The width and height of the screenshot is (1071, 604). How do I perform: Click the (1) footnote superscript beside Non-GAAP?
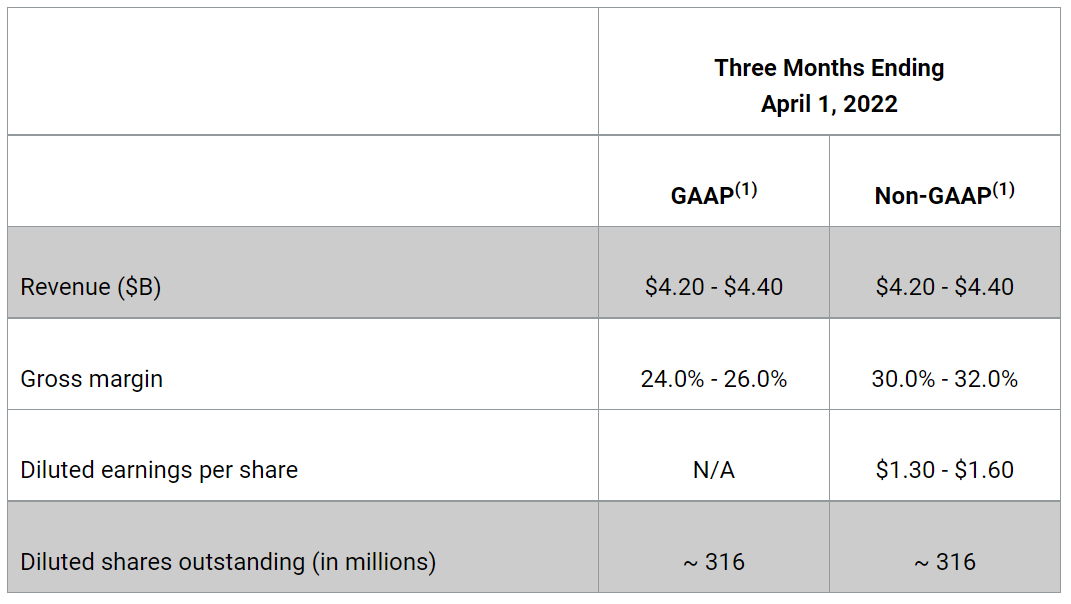(x=1003, y=189)
